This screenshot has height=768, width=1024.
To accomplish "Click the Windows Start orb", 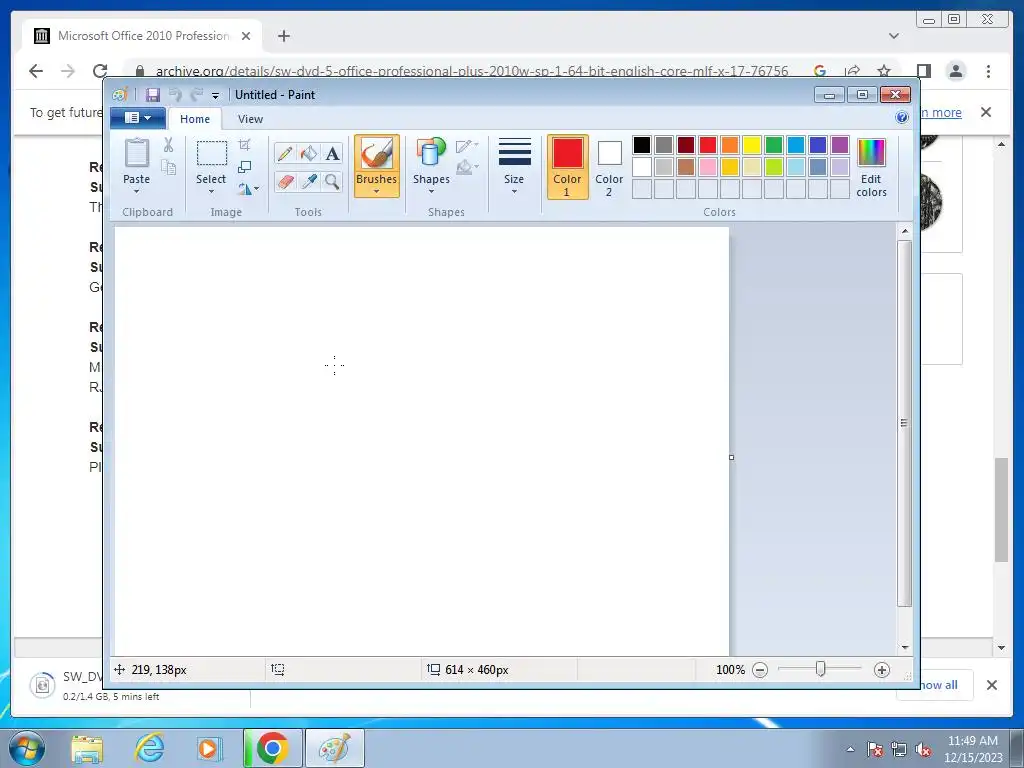I will 27,748.
